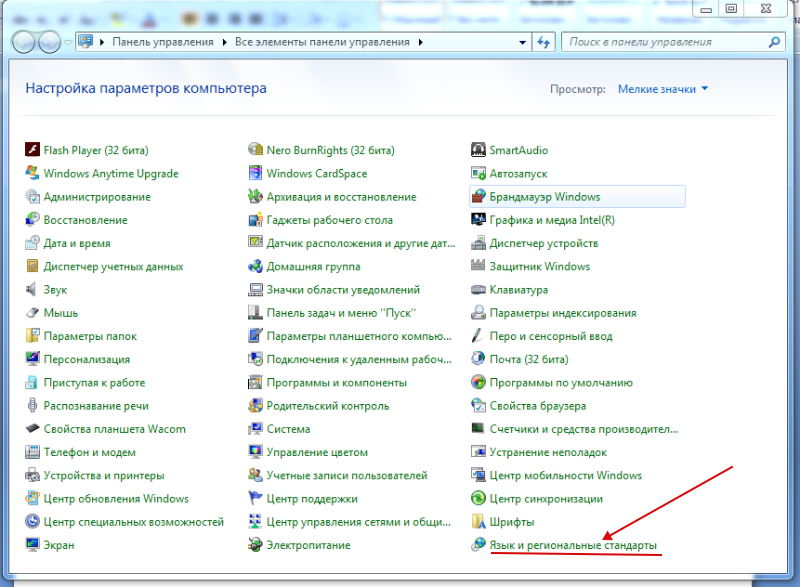800x587 pixels.
Task: Open Центр обновления Windows link
Action: click(x=116, y=498)
